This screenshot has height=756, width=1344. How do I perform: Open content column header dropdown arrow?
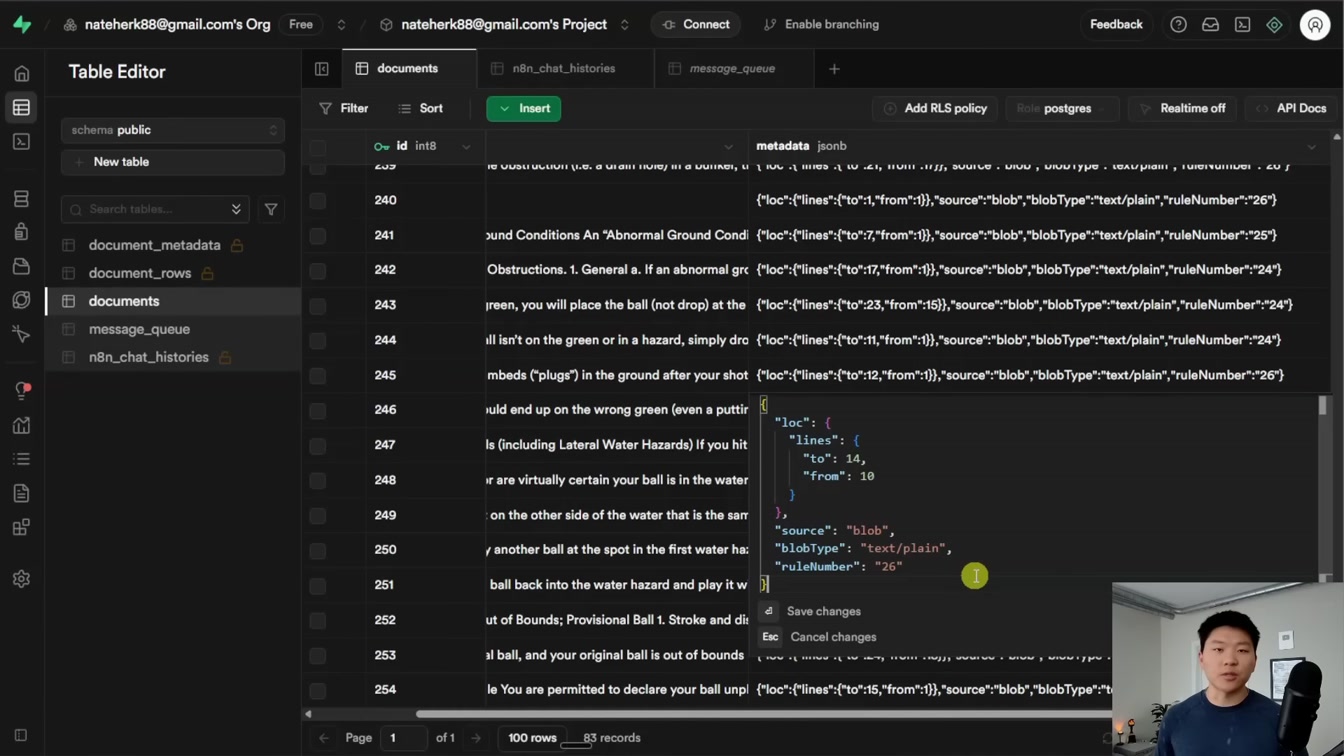[728, 147]
